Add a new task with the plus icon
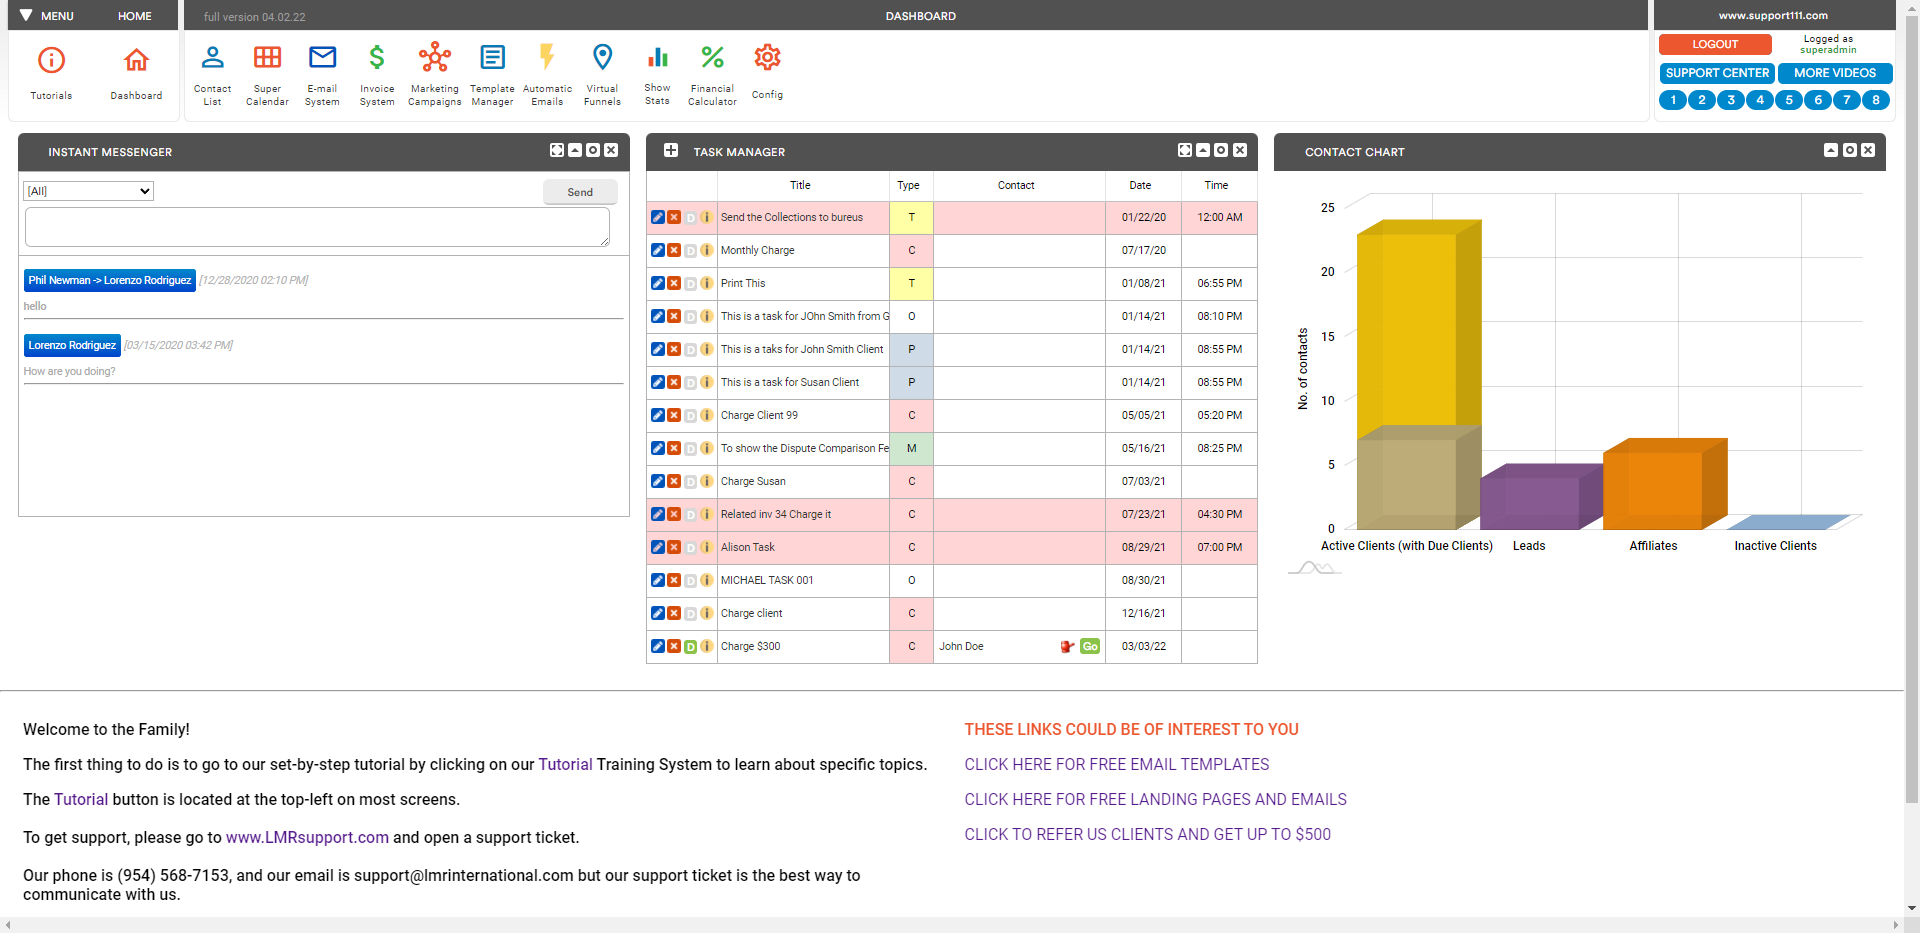The width and height of the screenshot is (1920, 933). [671, 150]
